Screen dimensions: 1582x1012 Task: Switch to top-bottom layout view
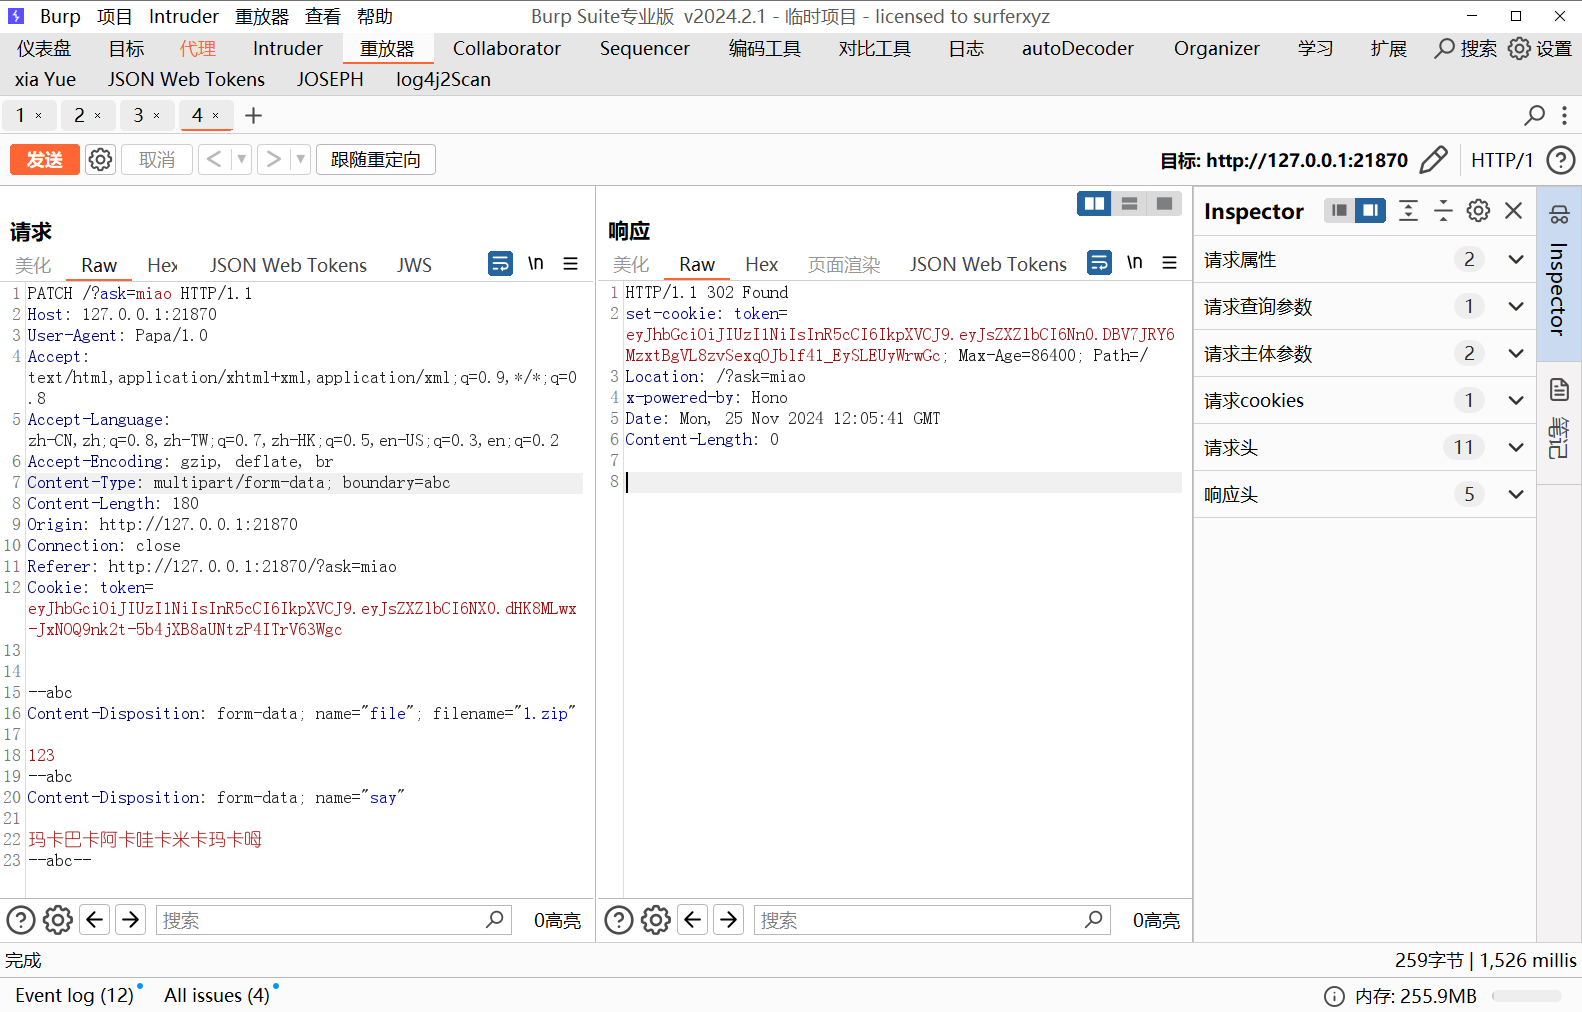coord(1129,204)
